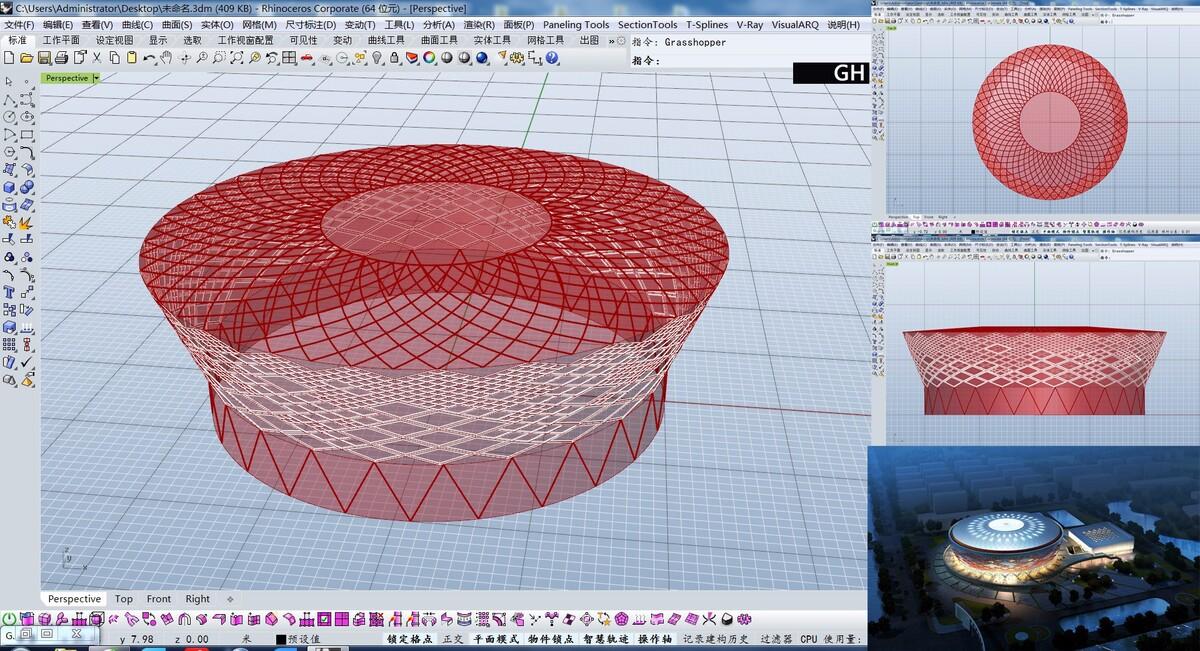The image size is (1200, 651).
Task: Open a file with folder icon
Action: pyautogui.click(x=26, y=58)
